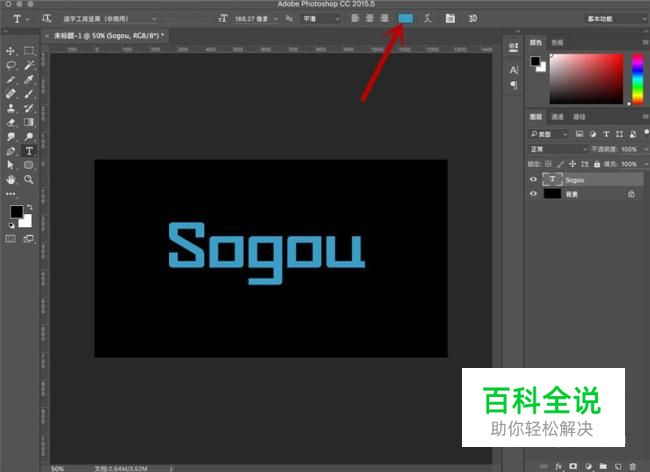The width and height of the screenshot is (650, 472).
Task: Reset to default black and white colors
Action: click(12, 225)
